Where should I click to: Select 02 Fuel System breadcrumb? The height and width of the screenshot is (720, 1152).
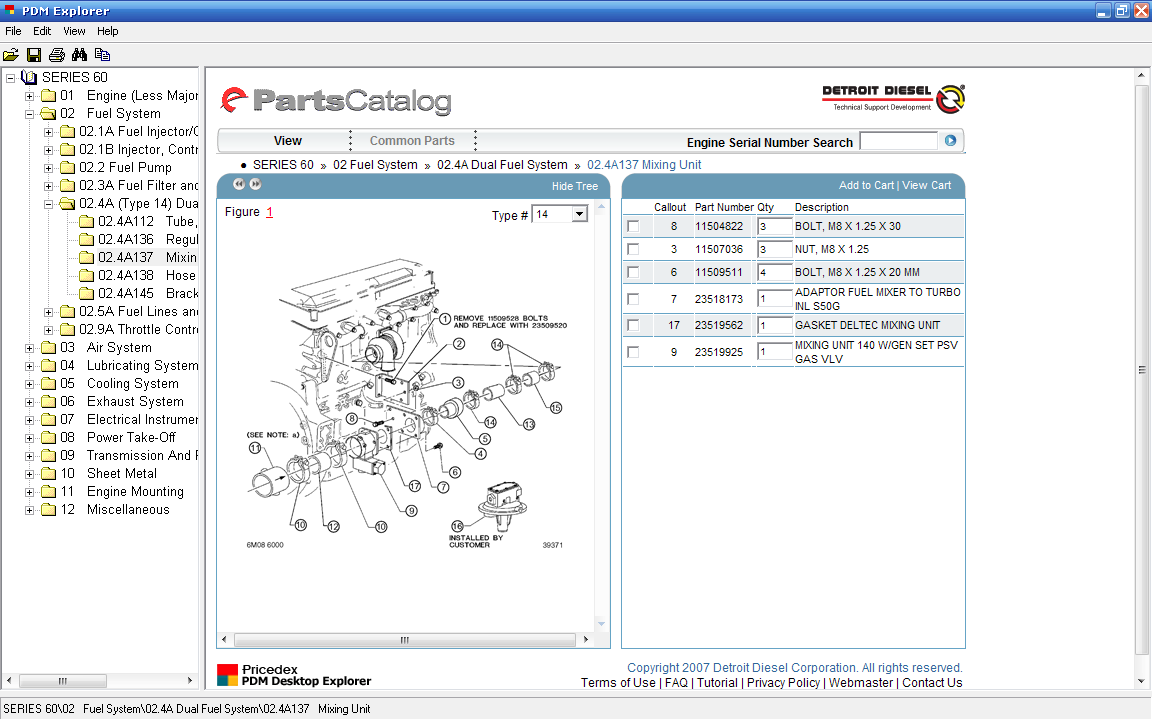coord(375,165)
